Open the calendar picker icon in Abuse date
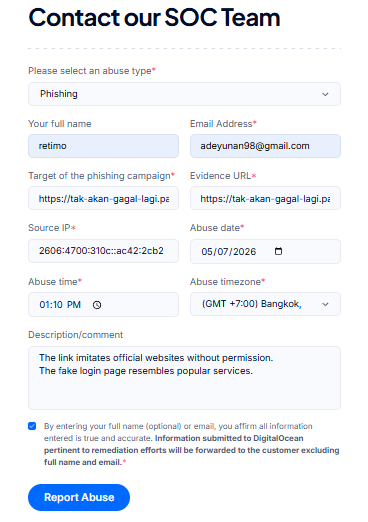 [x=278, y=251]
